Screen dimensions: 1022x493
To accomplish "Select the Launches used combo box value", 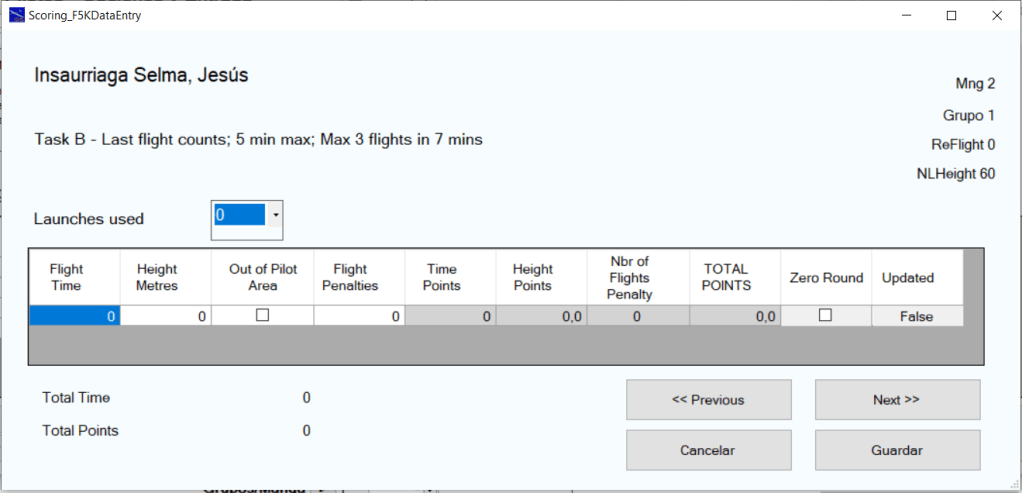I will click(x=240, y=215).
